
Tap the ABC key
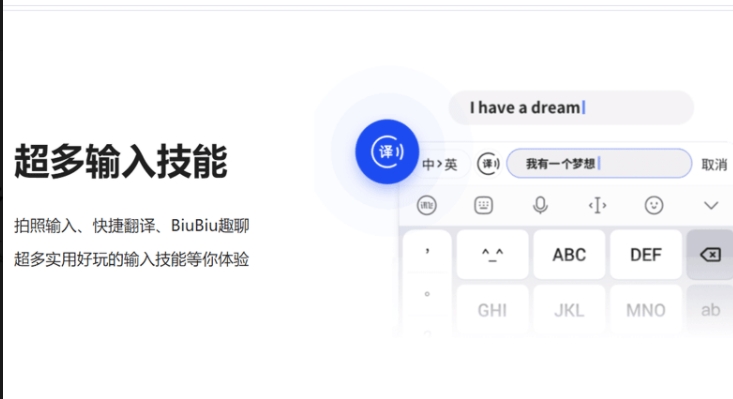pos(569,255)
